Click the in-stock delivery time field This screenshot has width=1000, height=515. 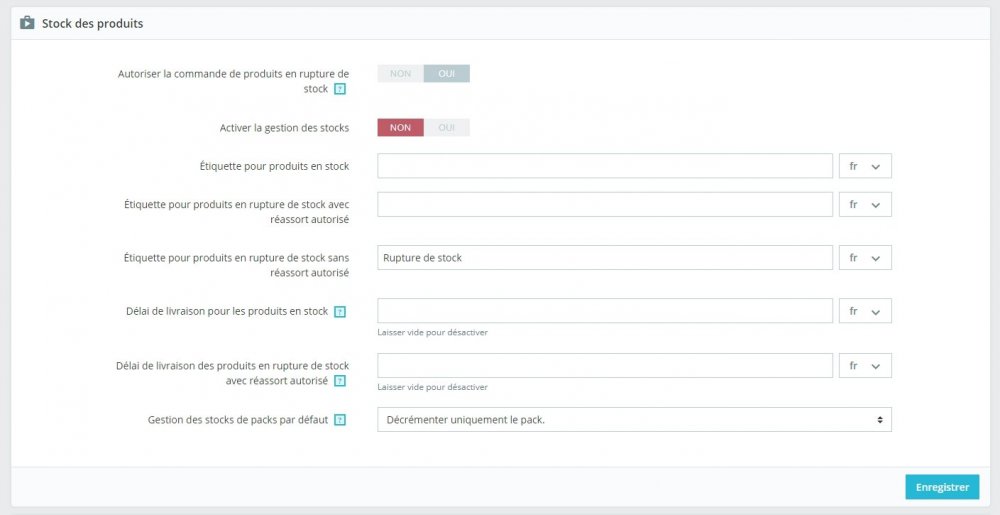tap(605, 311)
